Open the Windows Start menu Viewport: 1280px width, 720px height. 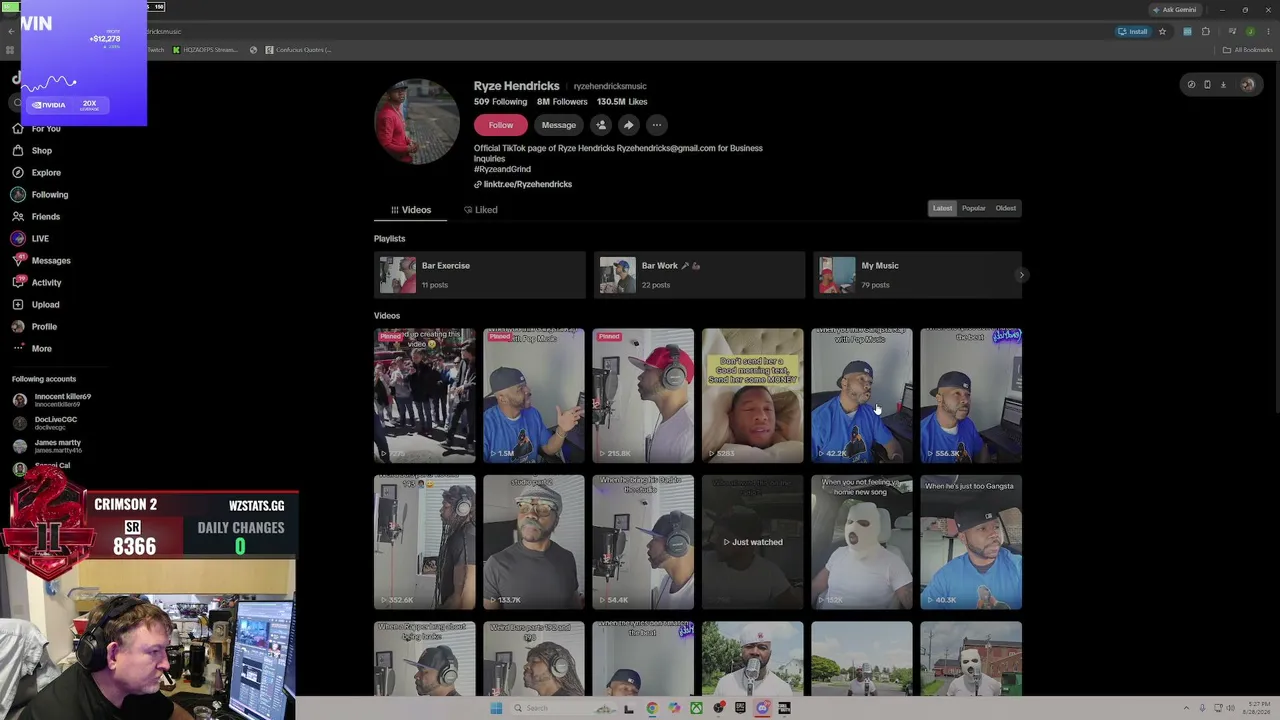(x=496, y=708)
